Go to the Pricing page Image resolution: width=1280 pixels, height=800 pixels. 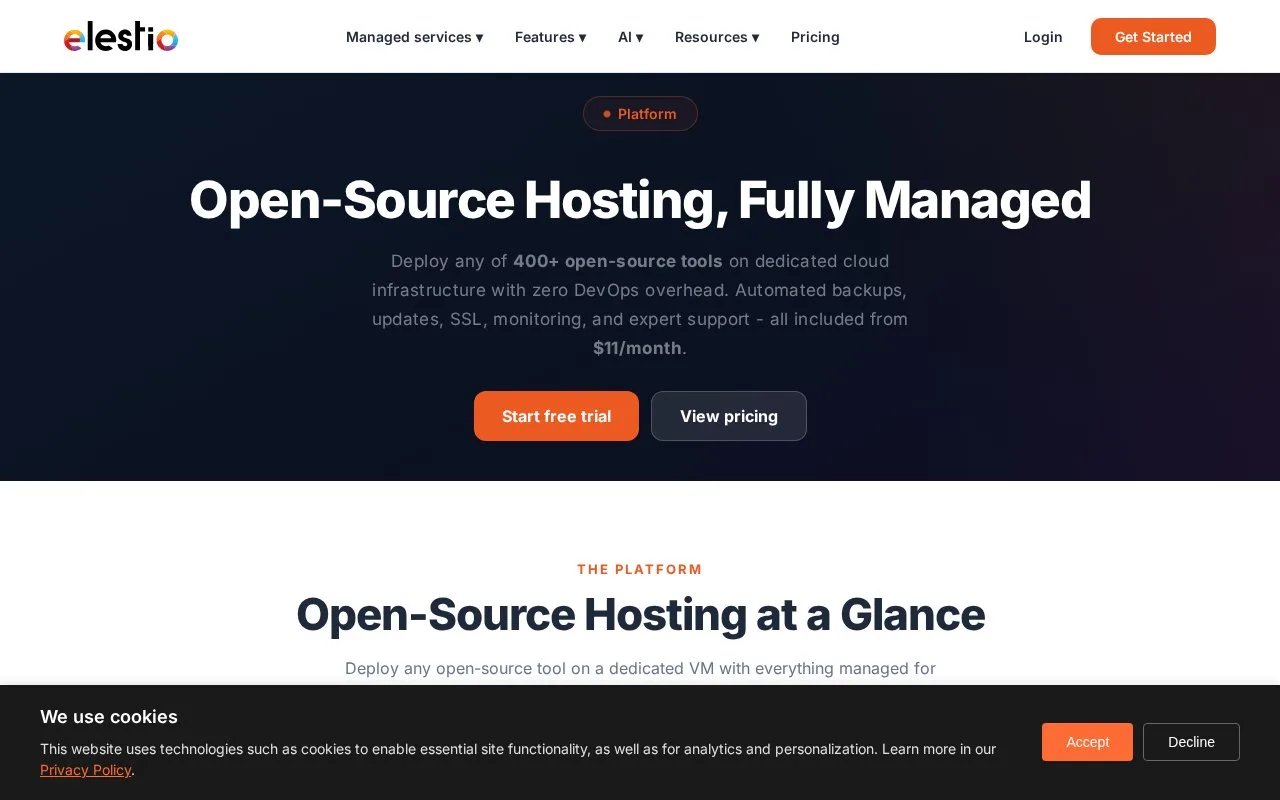[815, 37]
